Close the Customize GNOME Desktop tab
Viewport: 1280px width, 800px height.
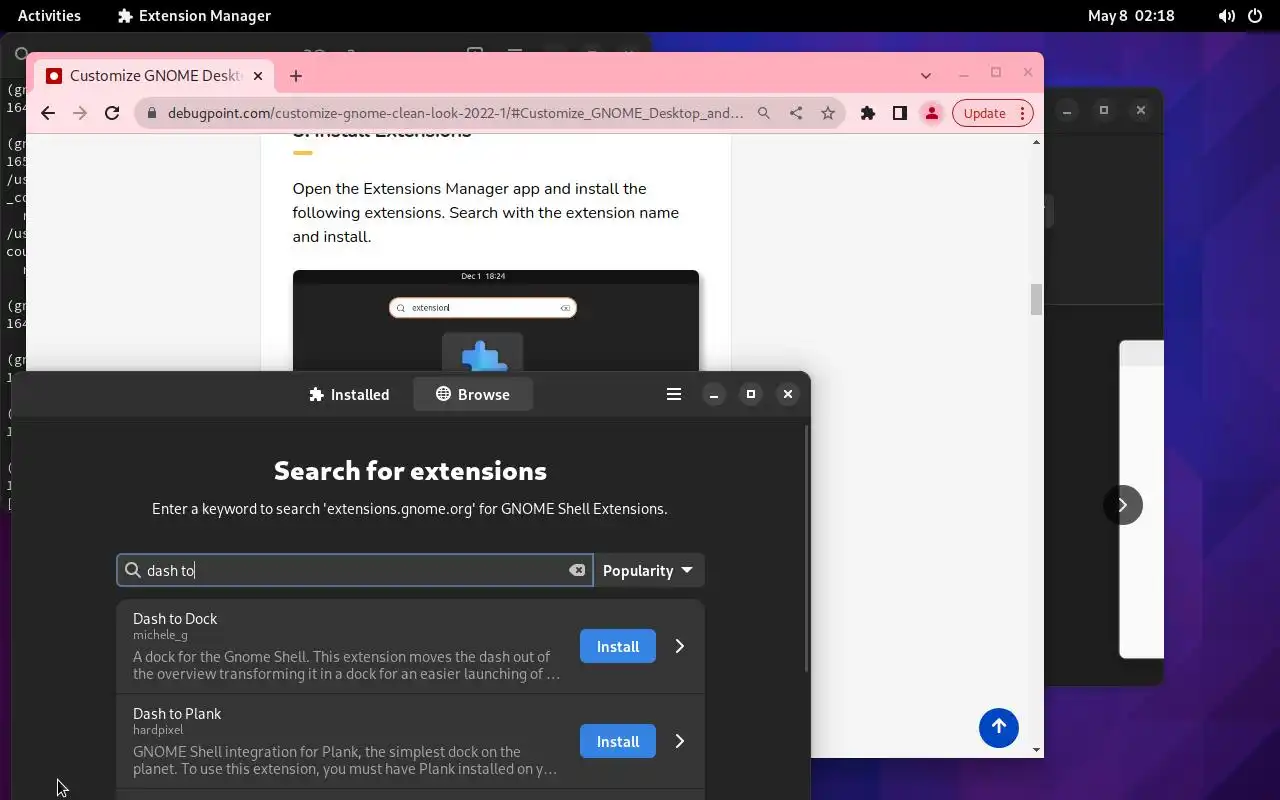[x=258, y=76]
